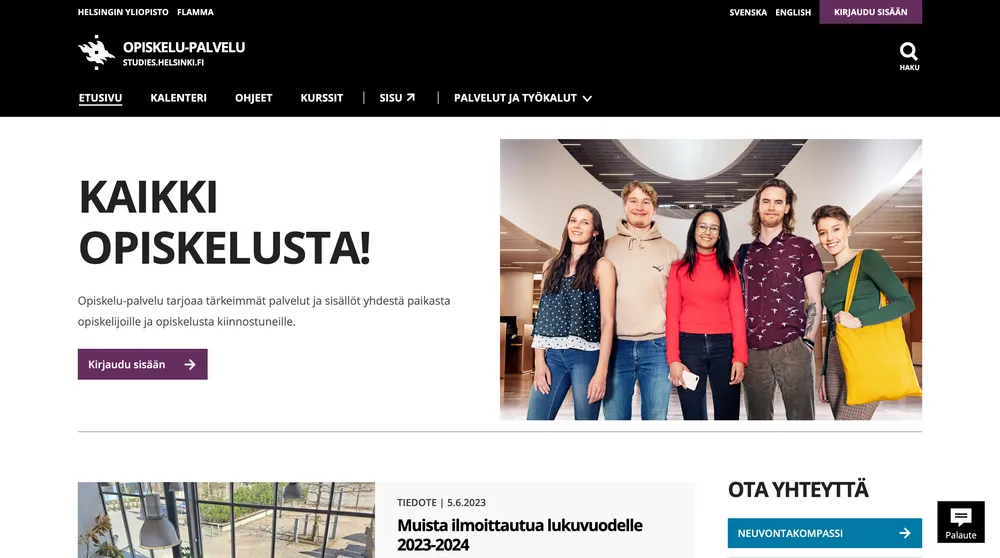
Task: Open the Kurssit navigation item
Action: [x=321, y=98]
